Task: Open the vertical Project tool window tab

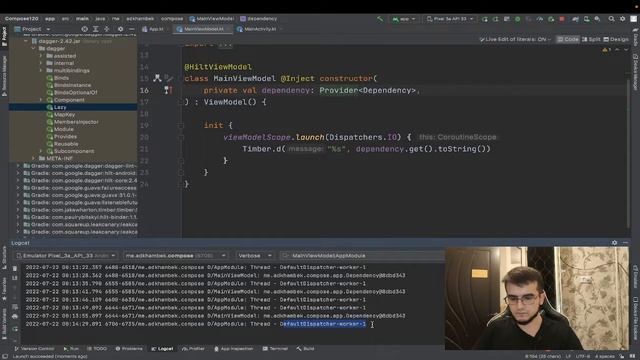Action: pyautogui.click(x=4, y=36)
